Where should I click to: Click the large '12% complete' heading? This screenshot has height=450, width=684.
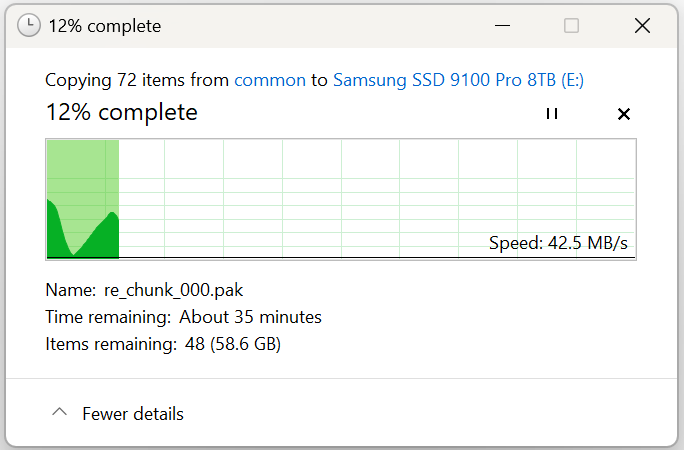coord(122,112)
